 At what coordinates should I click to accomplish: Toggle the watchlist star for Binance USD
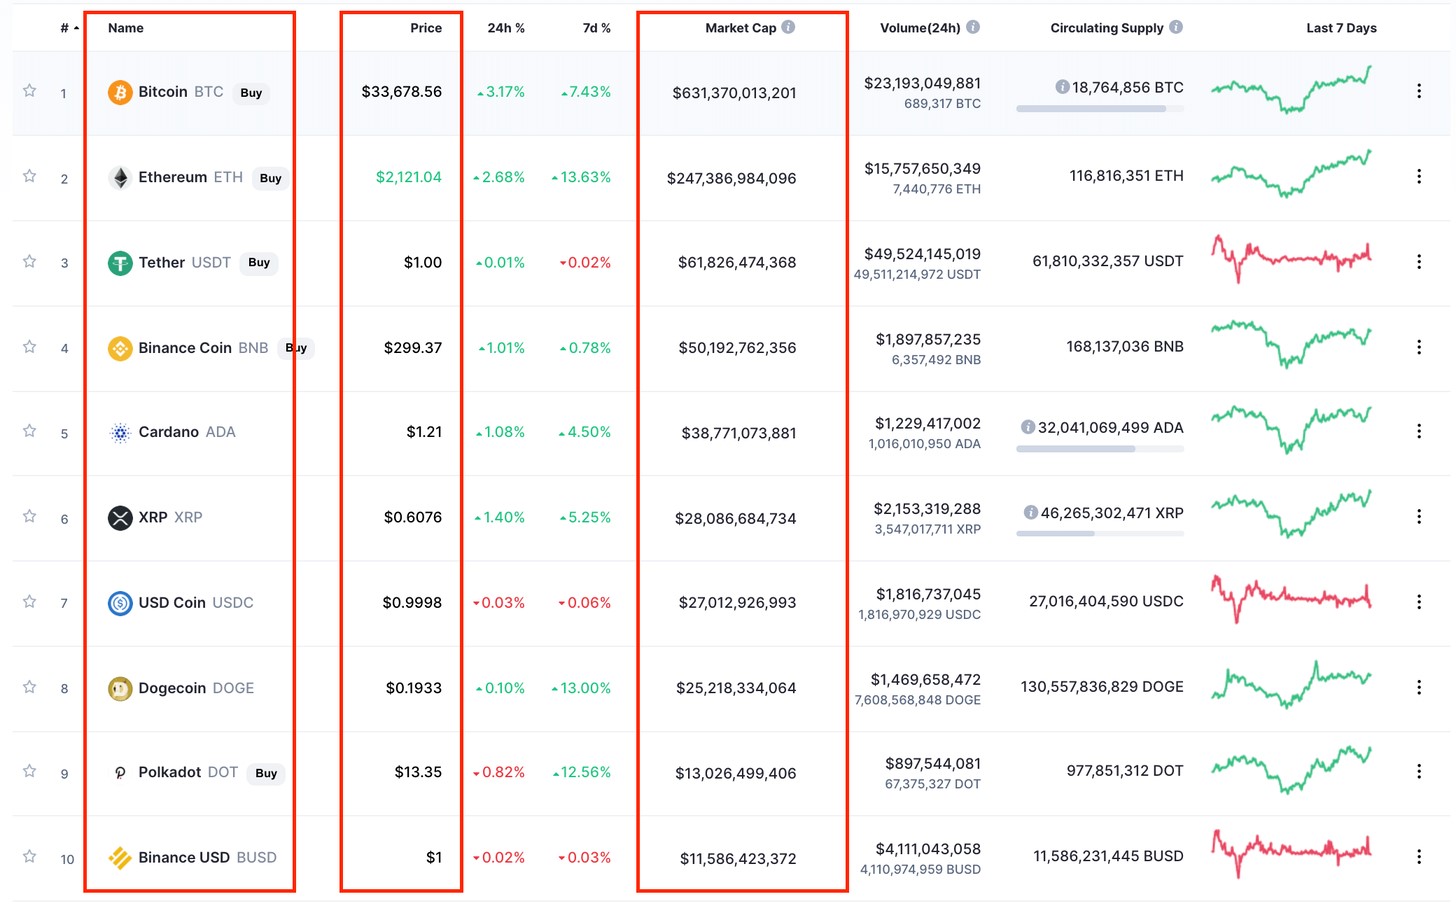pos(30,856)
